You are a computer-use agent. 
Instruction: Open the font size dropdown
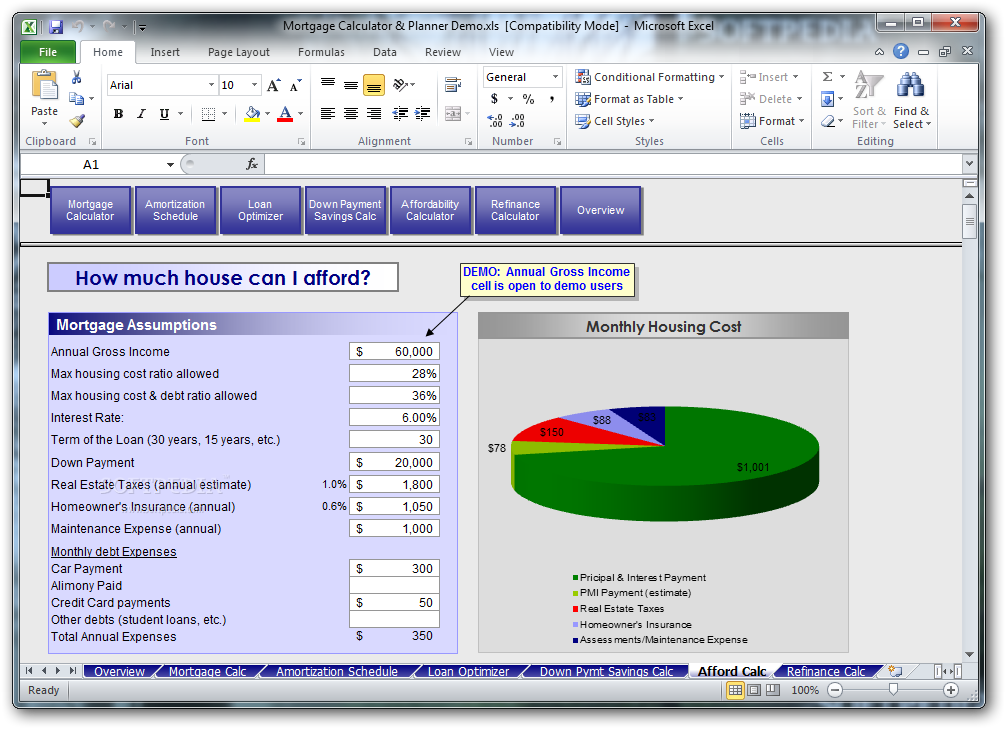(x=255, y=85)
